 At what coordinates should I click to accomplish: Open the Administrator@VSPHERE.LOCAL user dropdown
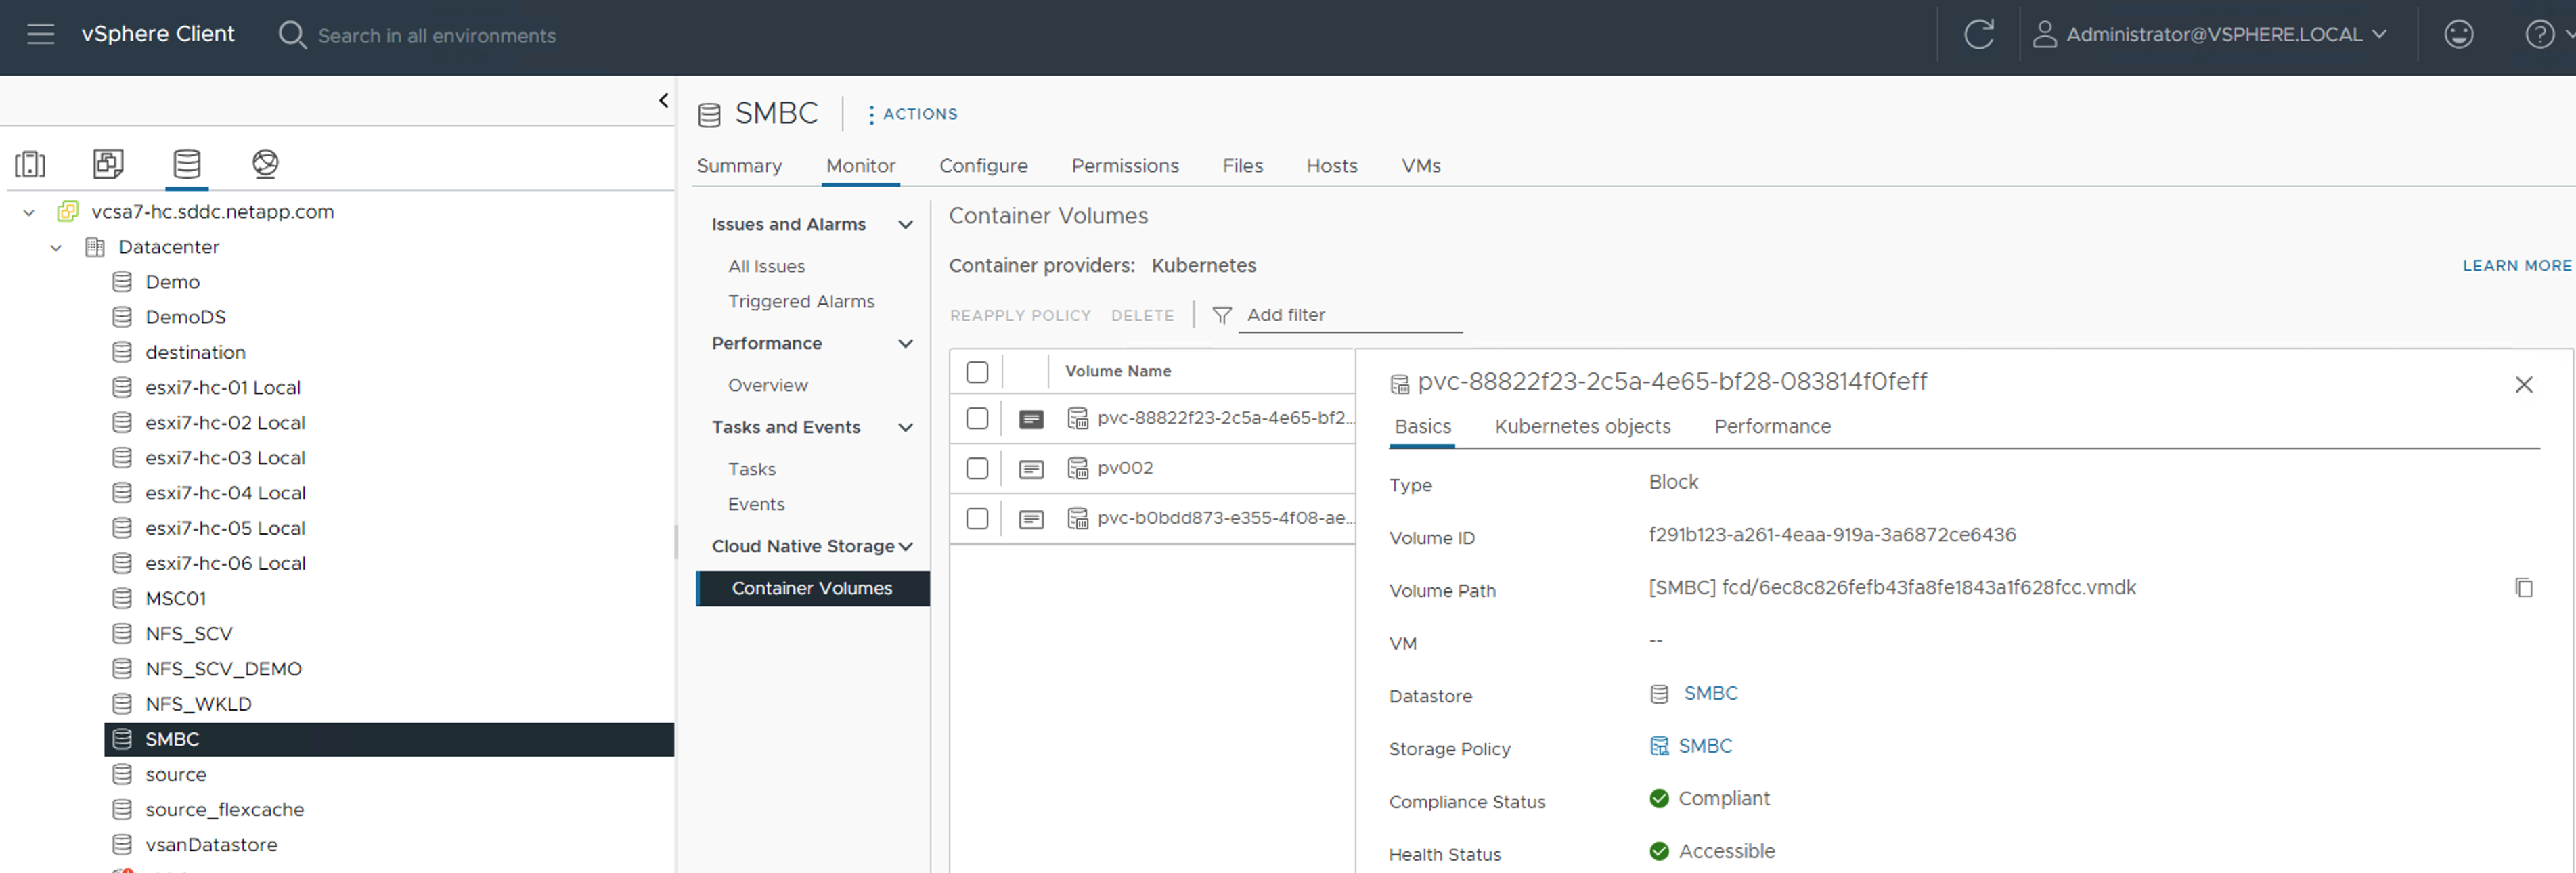2213,34
